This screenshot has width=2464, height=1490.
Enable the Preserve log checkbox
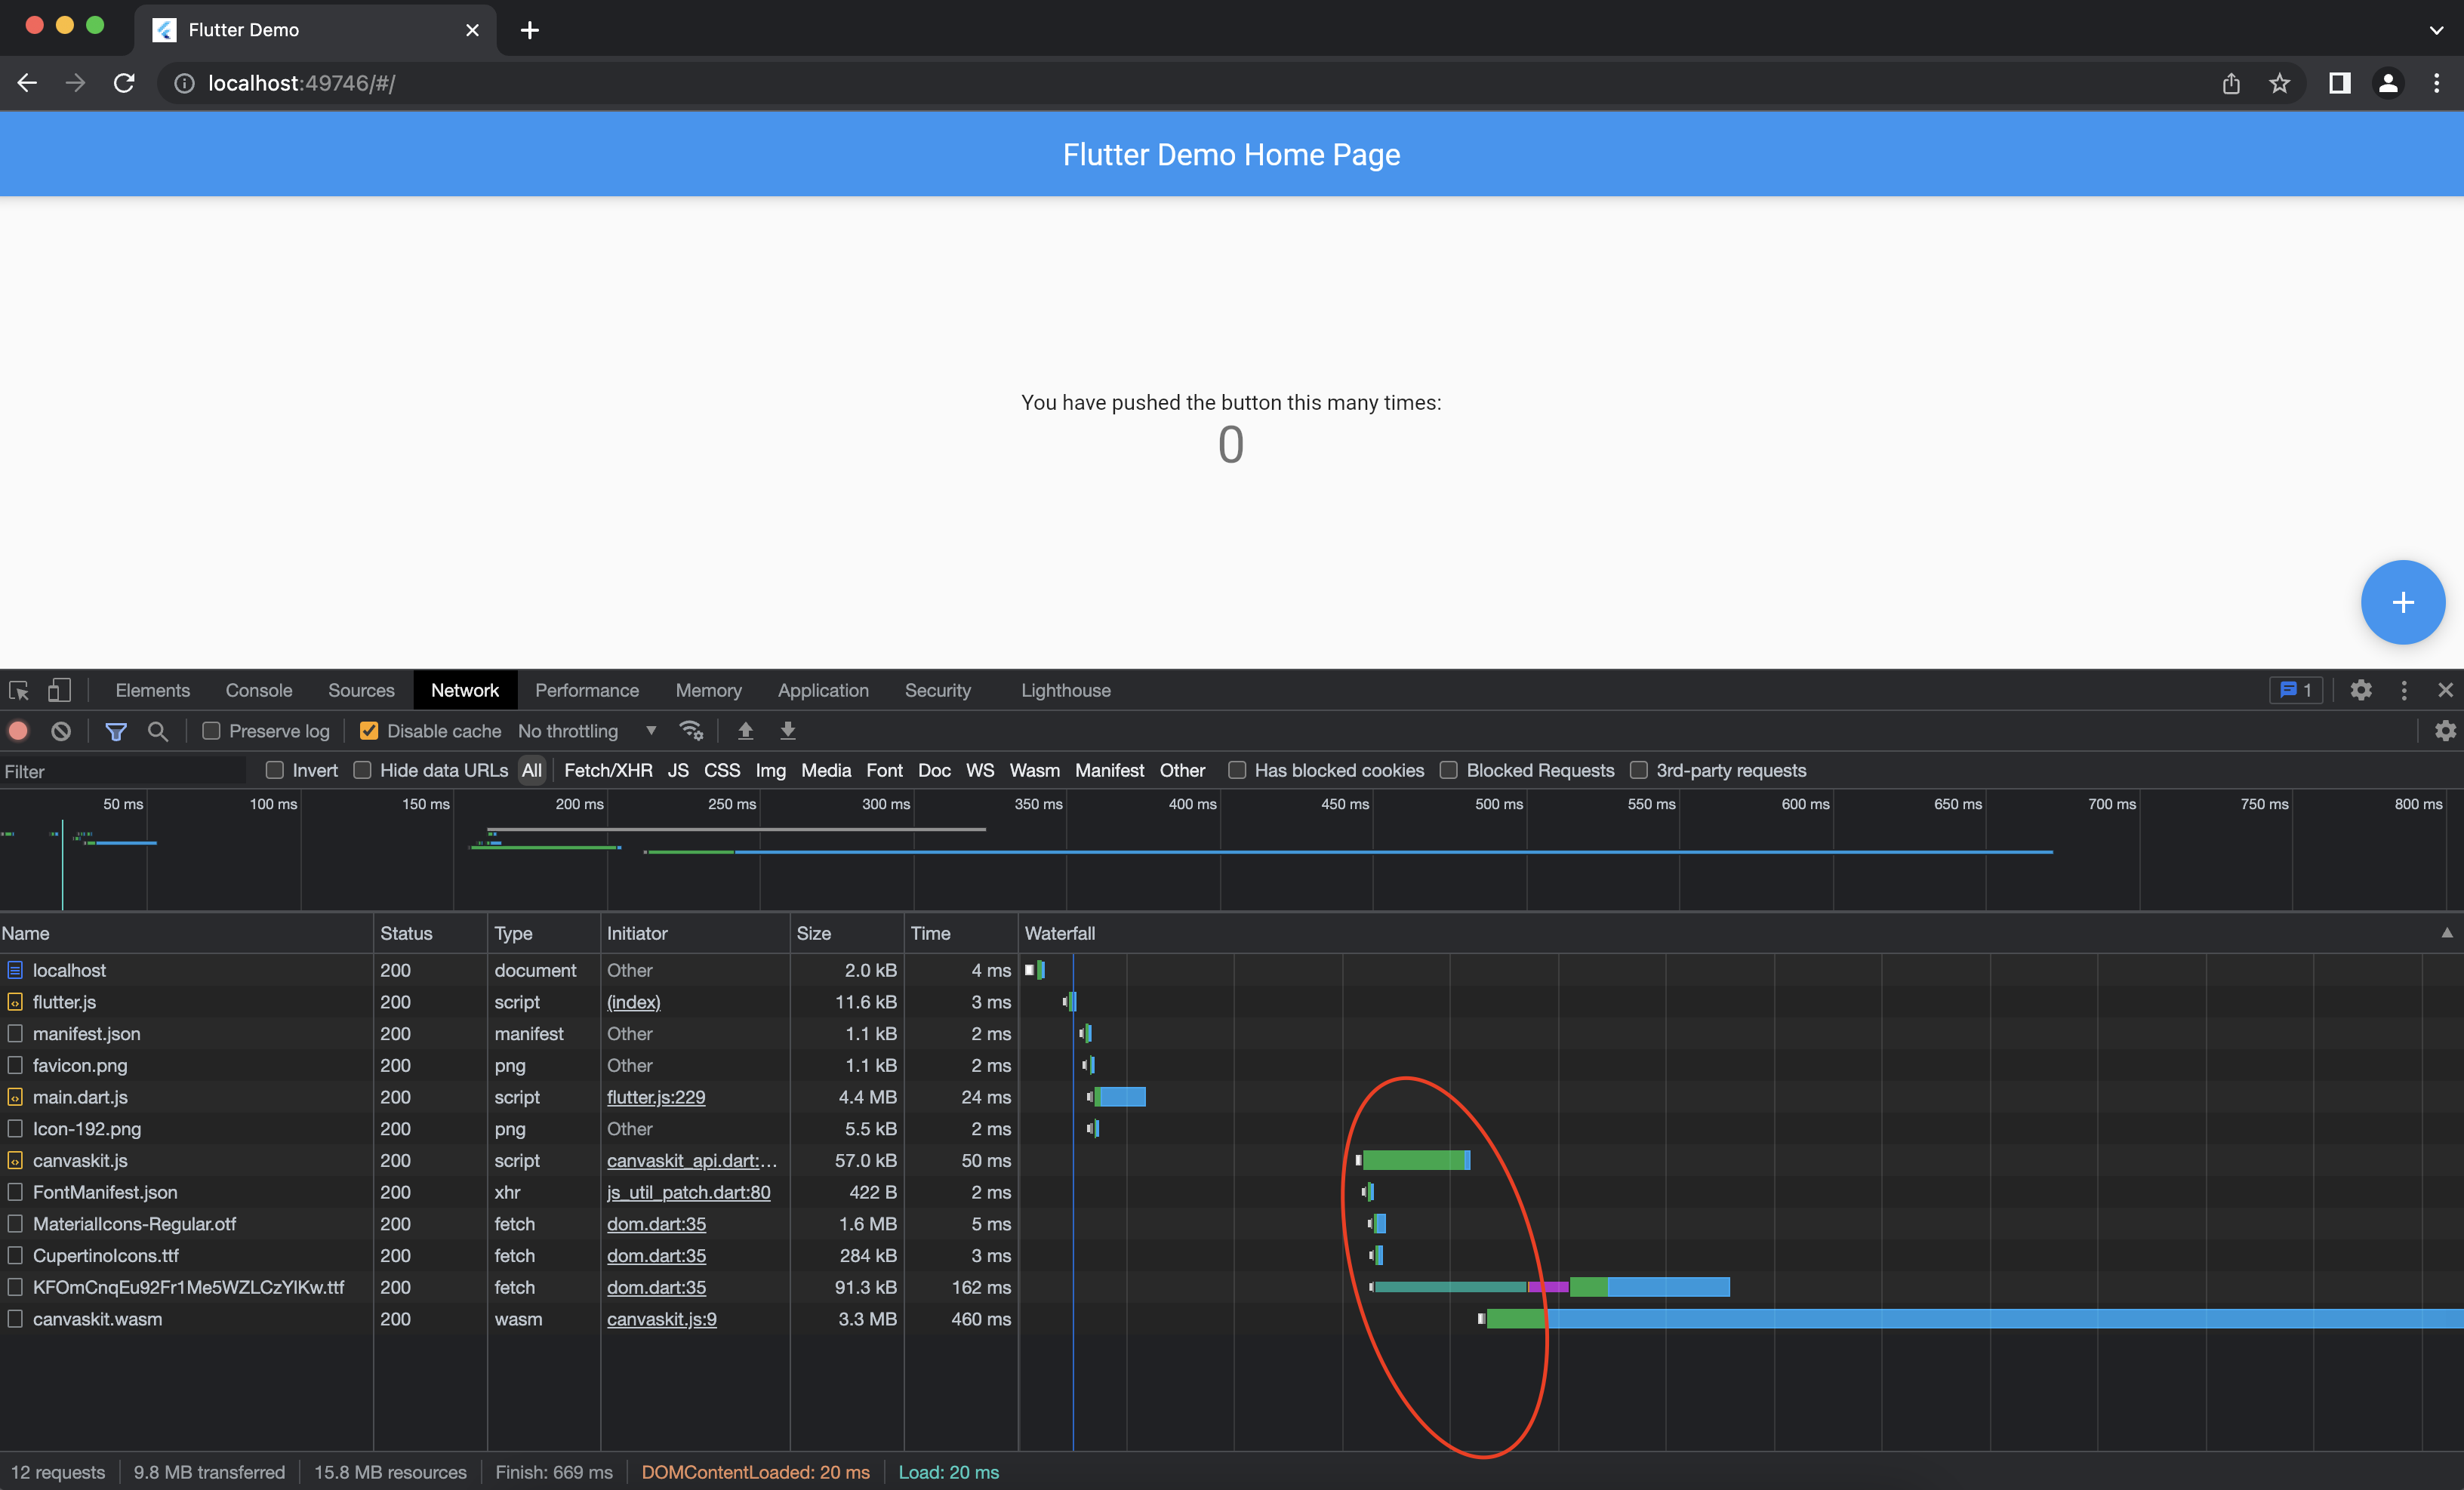(x=211, y=731)
